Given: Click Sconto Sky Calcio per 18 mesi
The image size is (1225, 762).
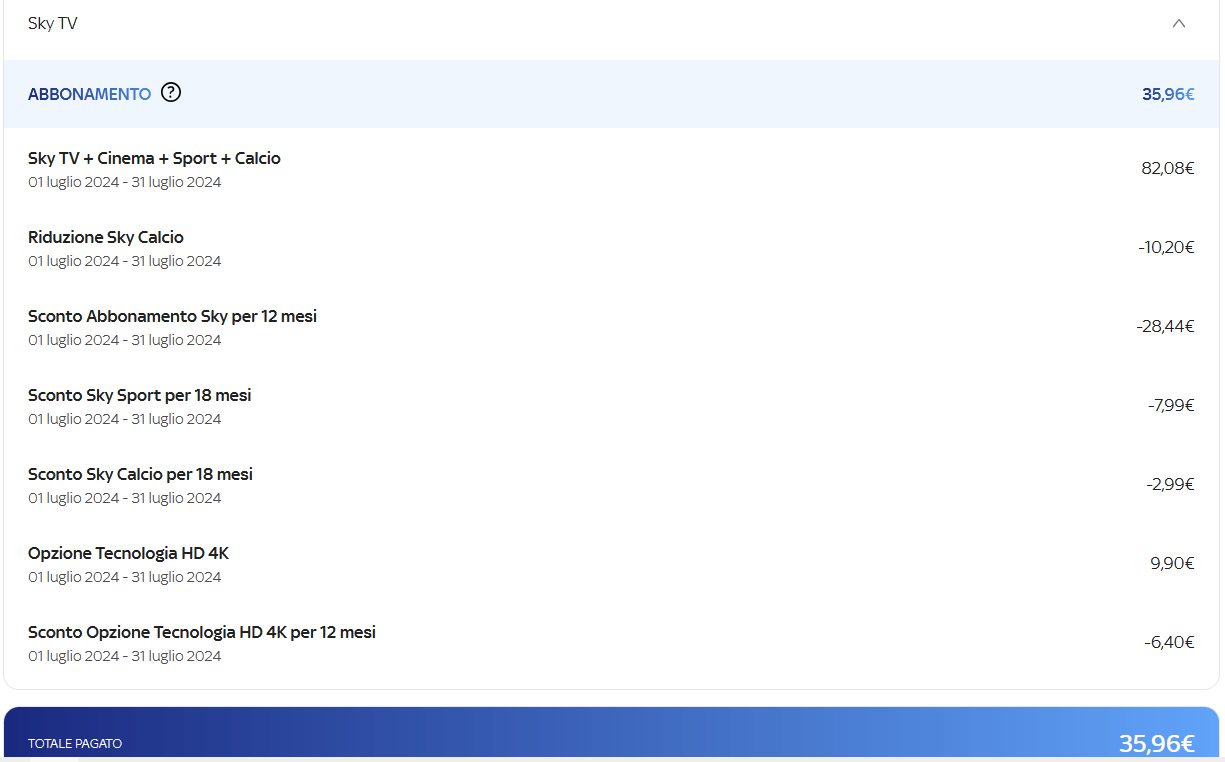Looking at the screenshot, I should [140, 474].
